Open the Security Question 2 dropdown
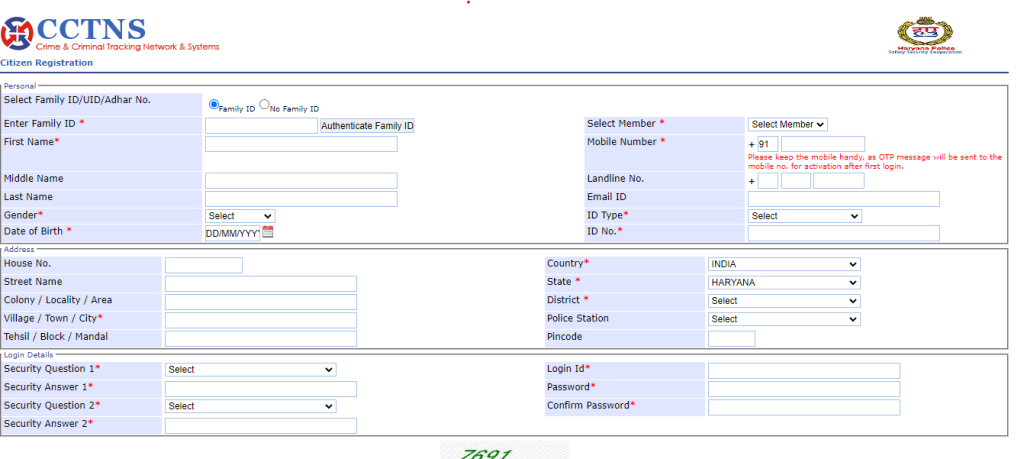Viewport: 1024px width, 459px height. pos(250,407)
